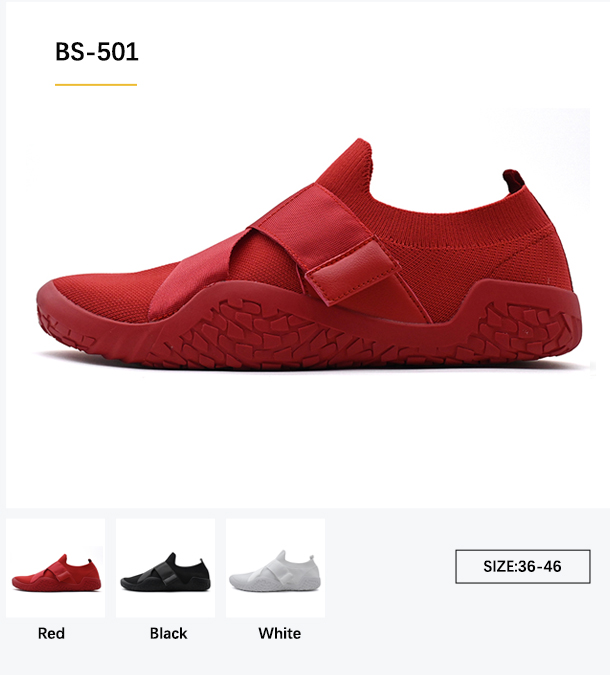Click the BS-501 product title
The width and height of the screenshot is (610, 675).
[x=97, y=52]
